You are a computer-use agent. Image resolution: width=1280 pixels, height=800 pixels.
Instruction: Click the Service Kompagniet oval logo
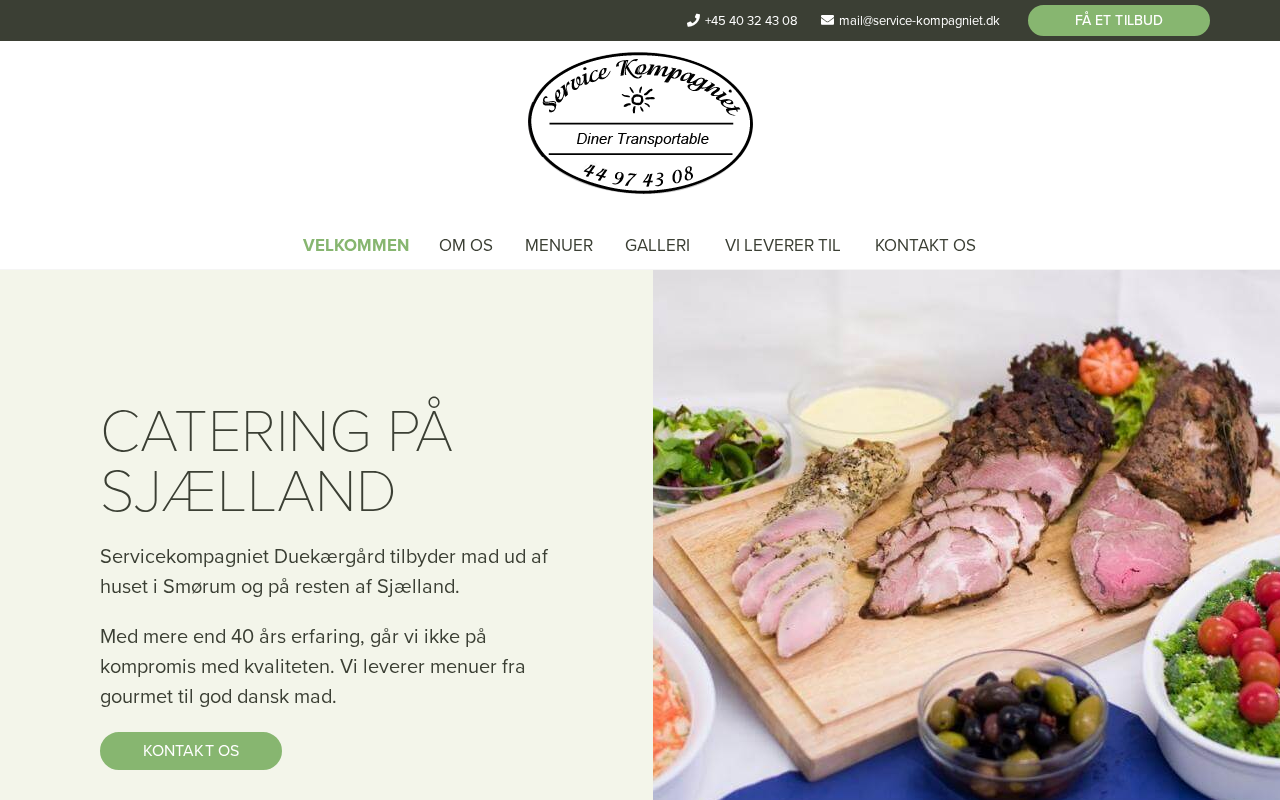pyautogui.click(x=640, y=123)
